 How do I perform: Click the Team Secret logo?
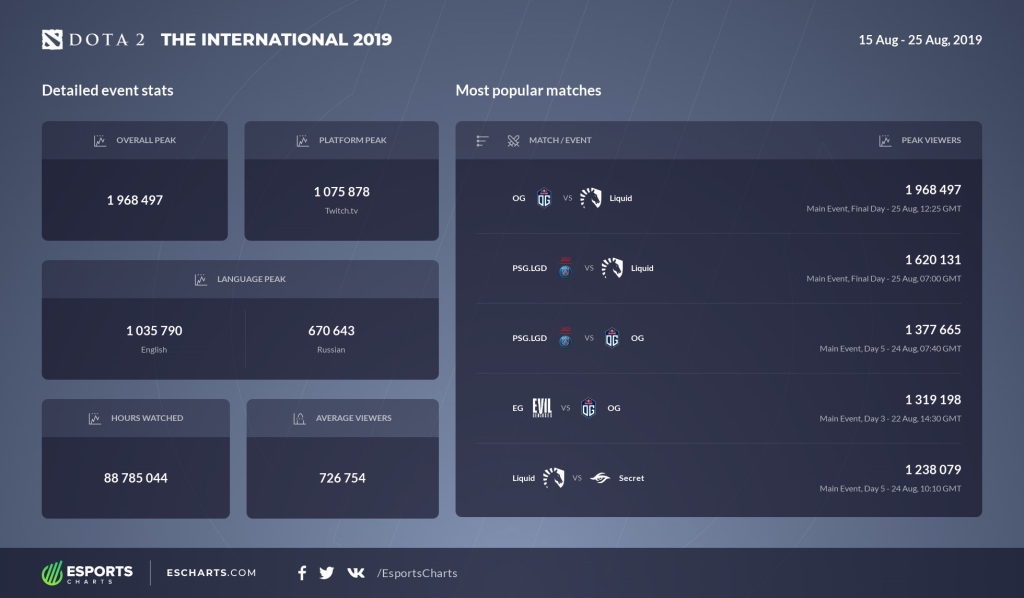[x=600, y=479]
